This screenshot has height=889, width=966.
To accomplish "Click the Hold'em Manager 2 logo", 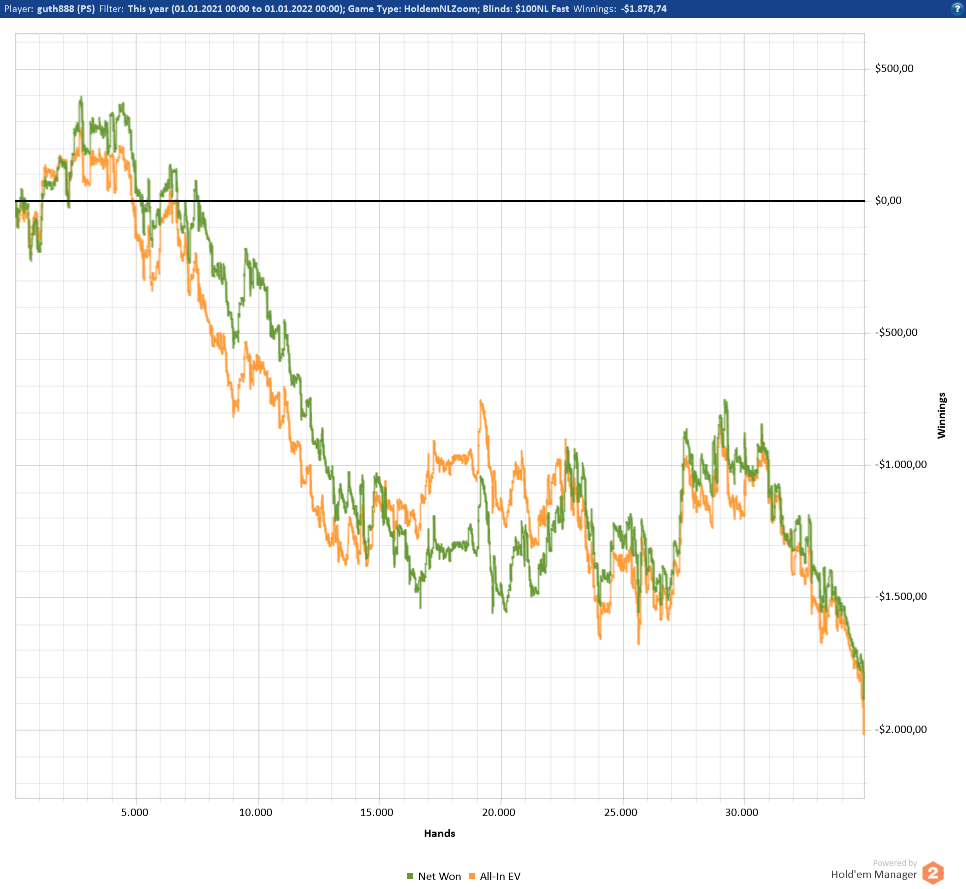I will [932, 873].
